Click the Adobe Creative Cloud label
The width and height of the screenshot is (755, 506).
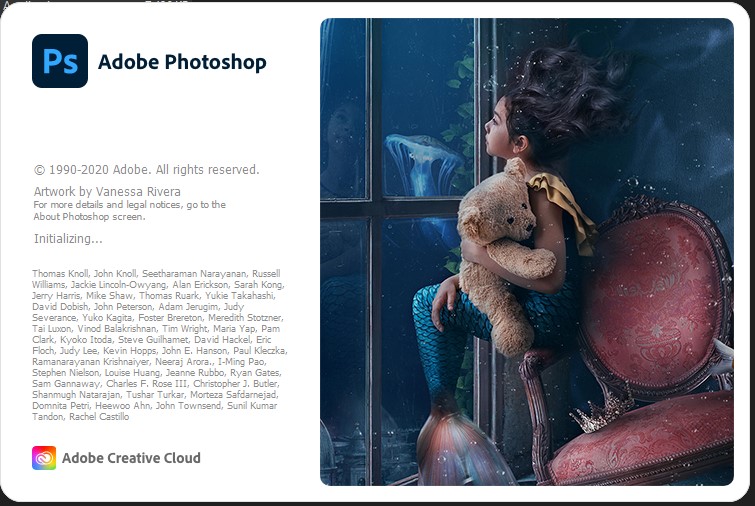point(131,458)
